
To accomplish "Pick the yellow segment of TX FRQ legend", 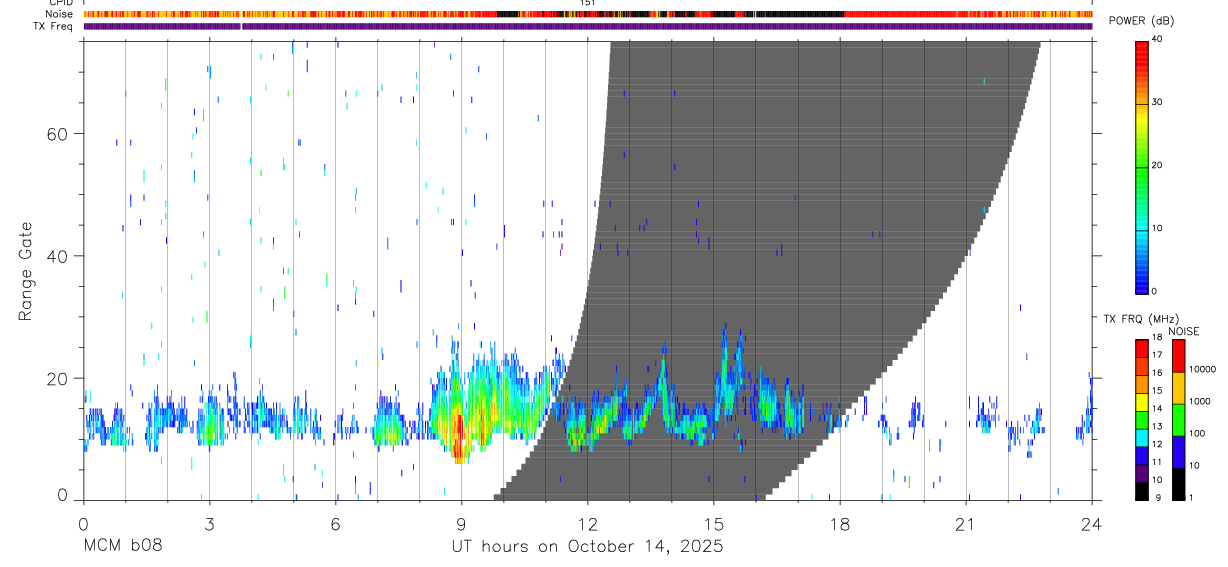I will coord(1141,402).
